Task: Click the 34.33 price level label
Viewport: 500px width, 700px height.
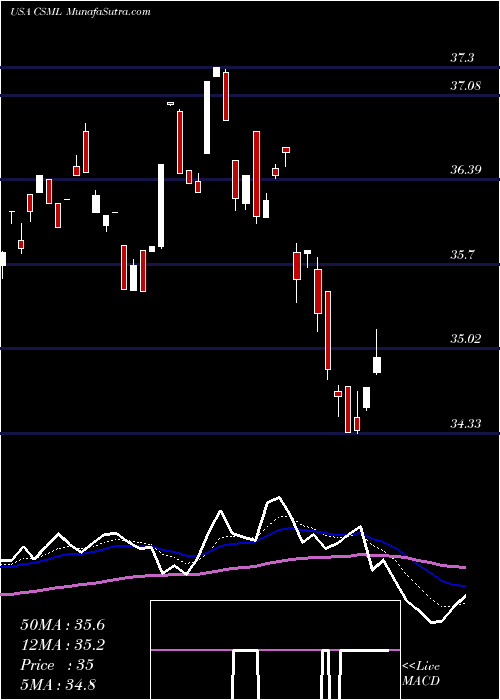Action: point(465,423)
